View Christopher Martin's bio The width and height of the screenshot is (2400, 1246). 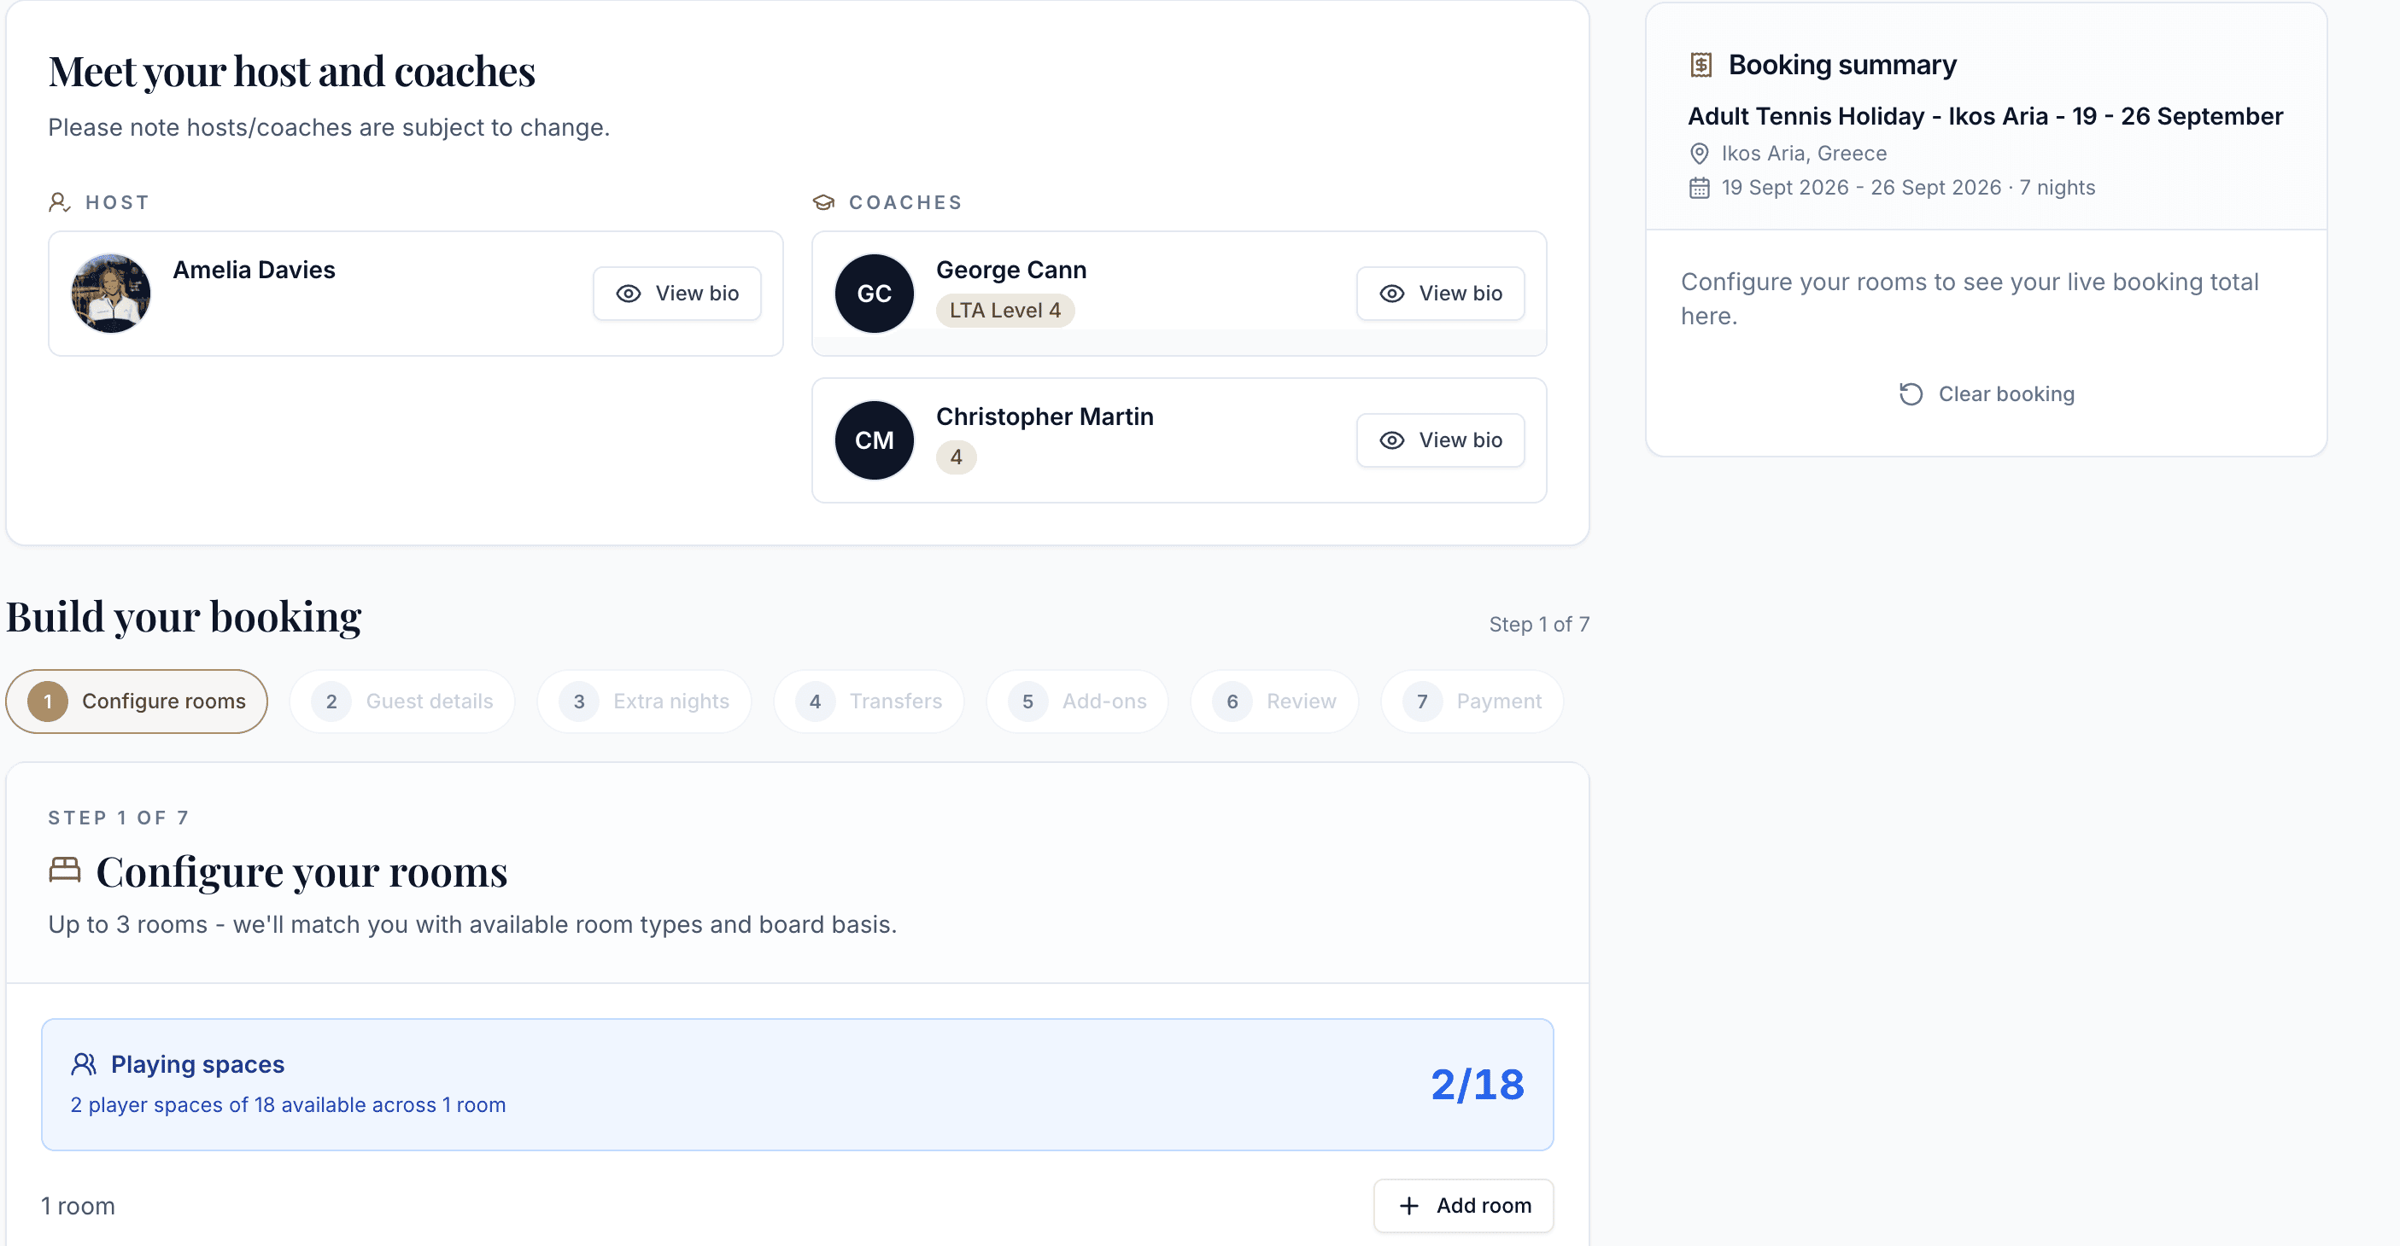[1440, 440]
